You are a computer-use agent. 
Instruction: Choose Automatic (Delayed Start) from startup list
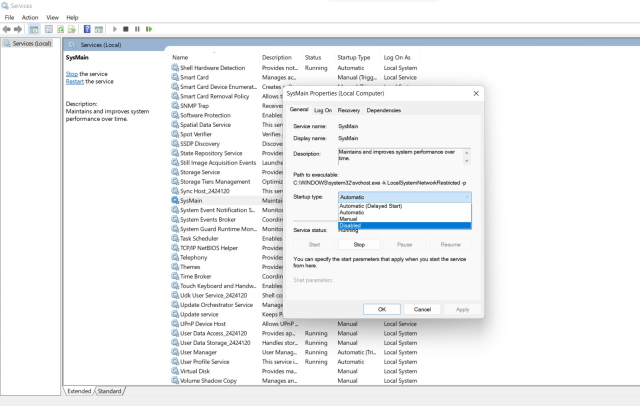tap(404, 206)
